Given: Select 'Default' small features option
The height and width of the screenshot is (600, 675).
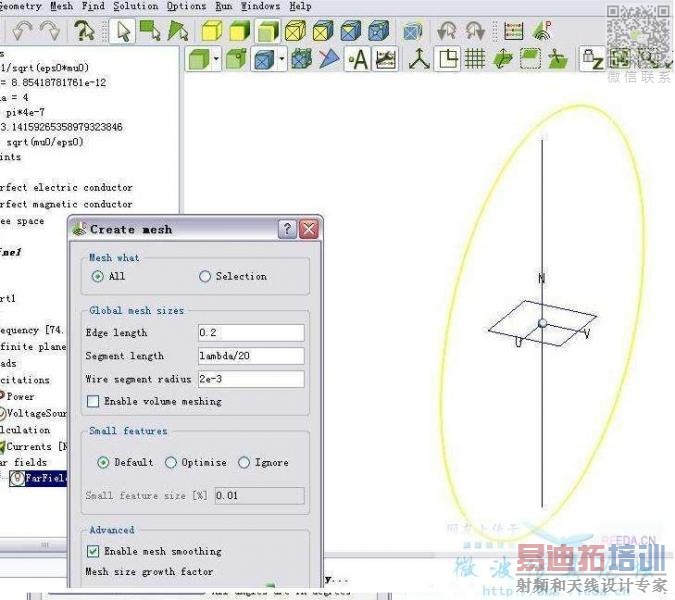Looking at the screenshot, I should point(103,463).
